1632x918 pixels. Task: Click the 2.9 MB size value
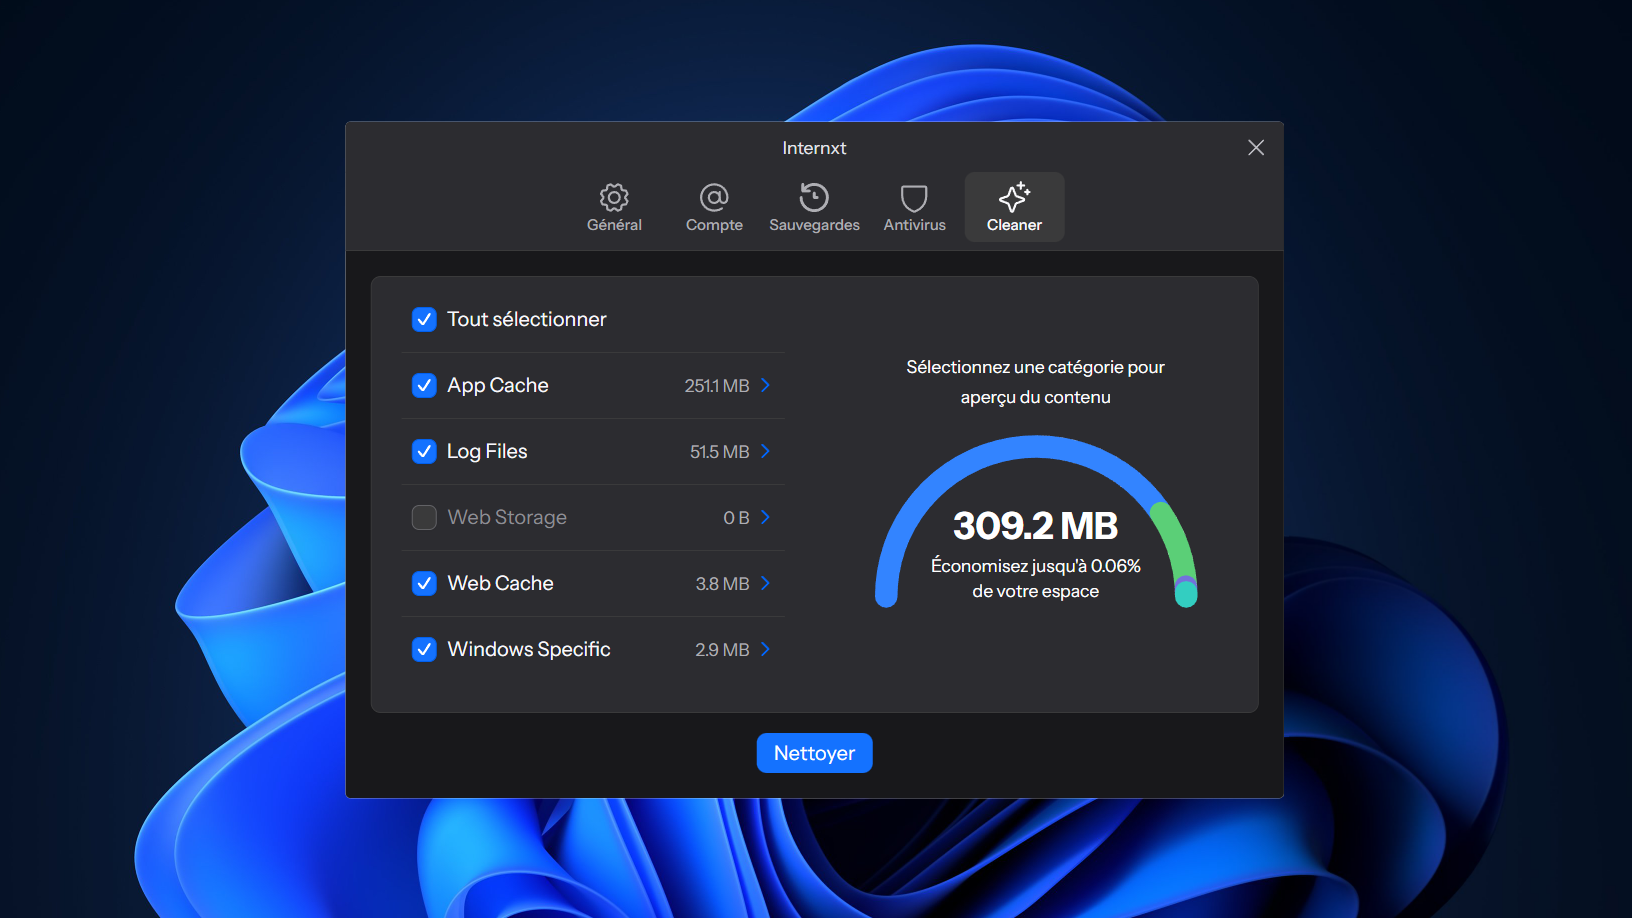(x=722, y=650)
